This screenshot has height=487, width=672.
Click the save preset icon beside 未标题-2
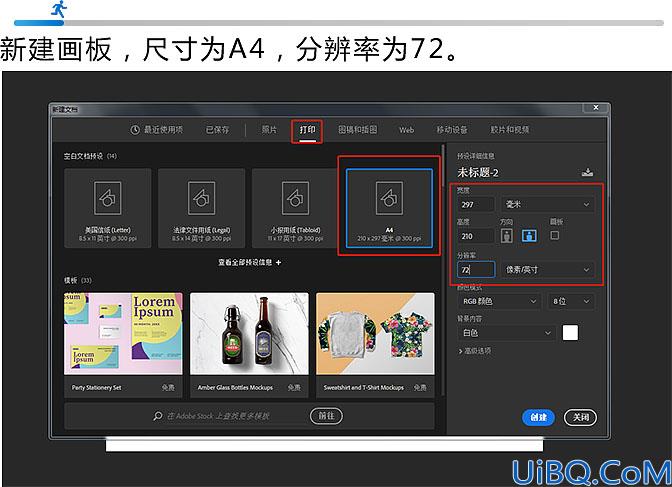[x=588, y=172]
